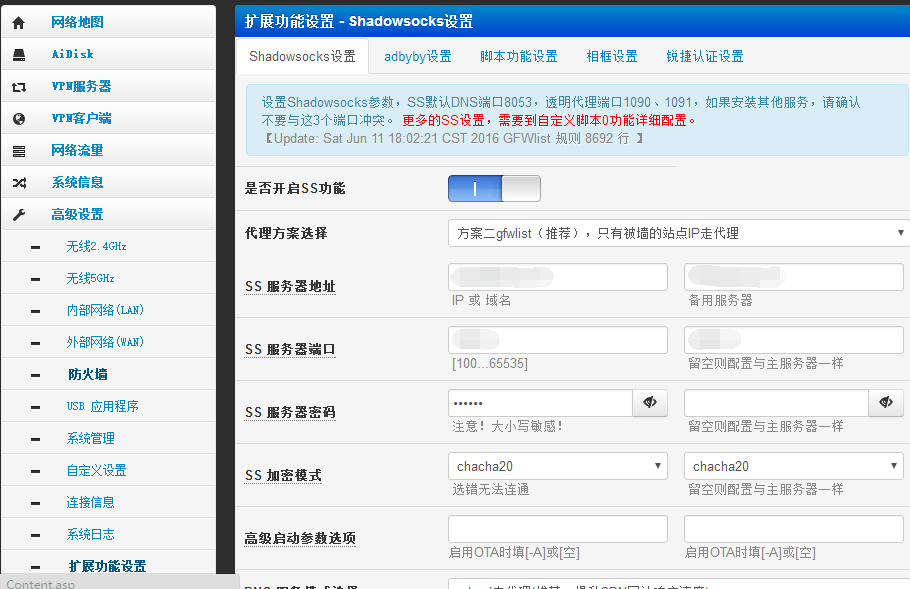The height and width of the screenshot is (589, 910).
Task: Open the 网络地图 page
Action: click(x=77, y=22)
